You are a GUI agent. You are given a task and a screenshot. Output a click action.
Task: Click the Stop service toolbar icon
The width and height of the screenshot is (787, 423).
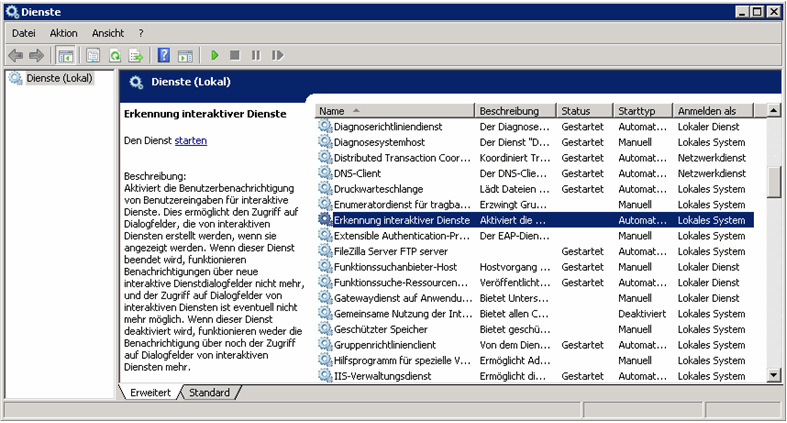click(x=234, y=55)
